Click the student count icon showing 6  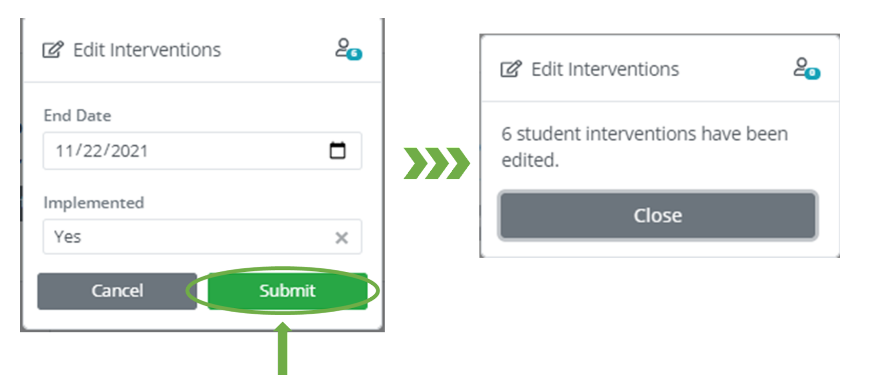click(349, 49)
